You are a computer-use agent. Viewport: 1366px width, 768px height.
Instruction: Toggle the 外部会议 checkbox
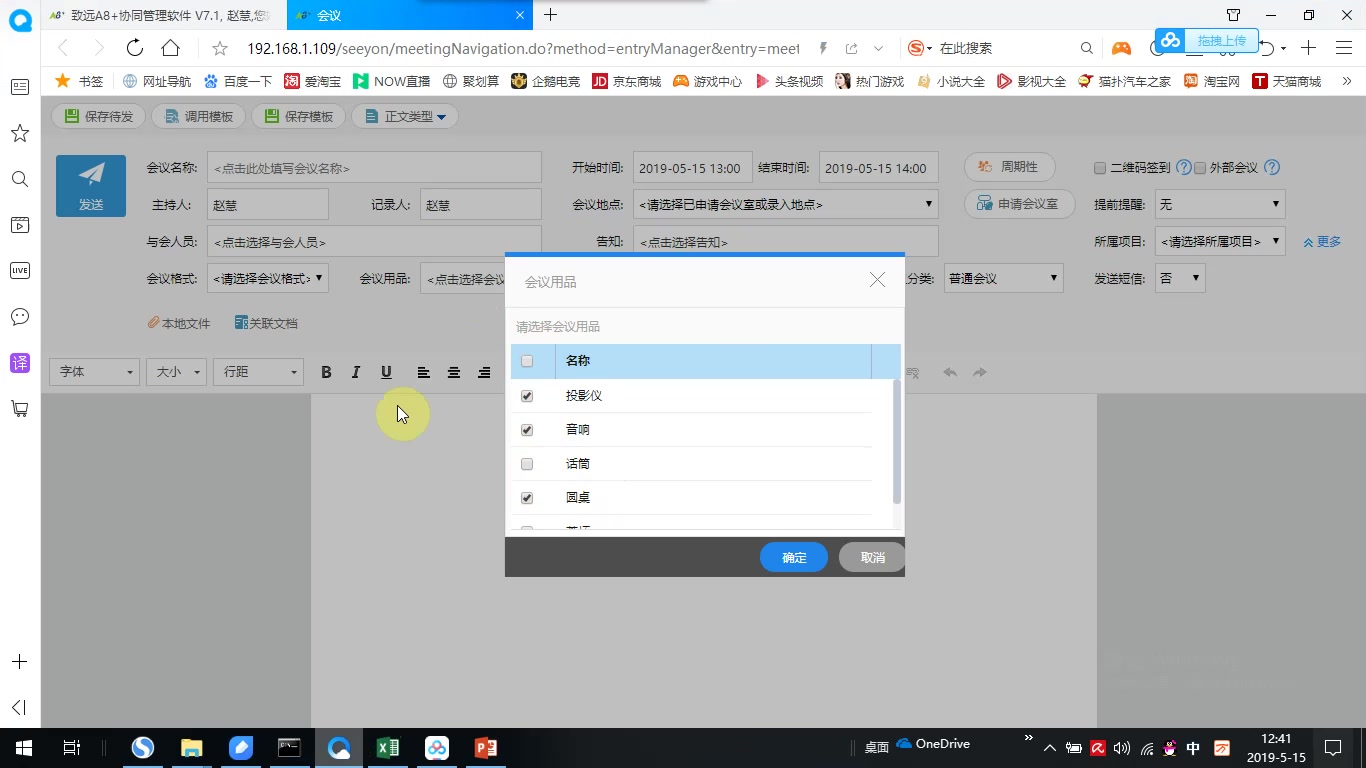[x=1200, y=168]
